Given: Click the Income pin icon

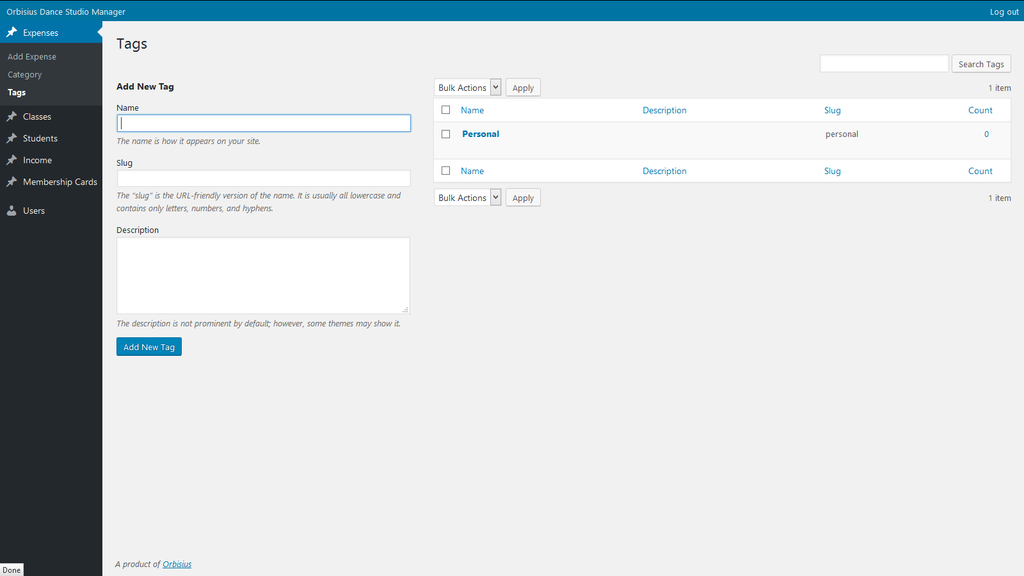Looking at the screenshot, I should (12, 160).
